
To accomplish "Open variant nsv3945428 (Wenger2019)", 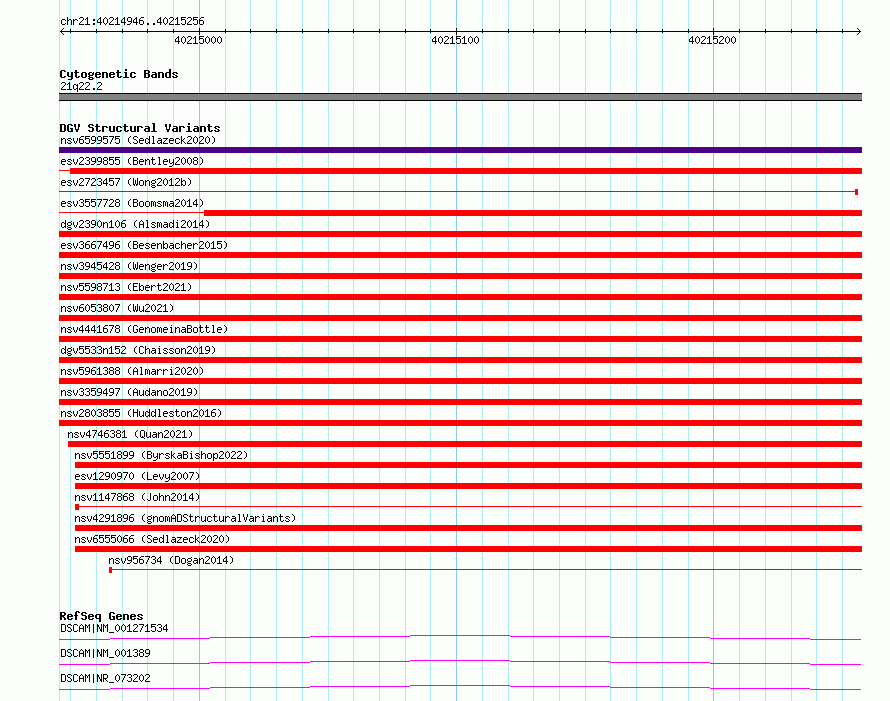I will [129, 266].
